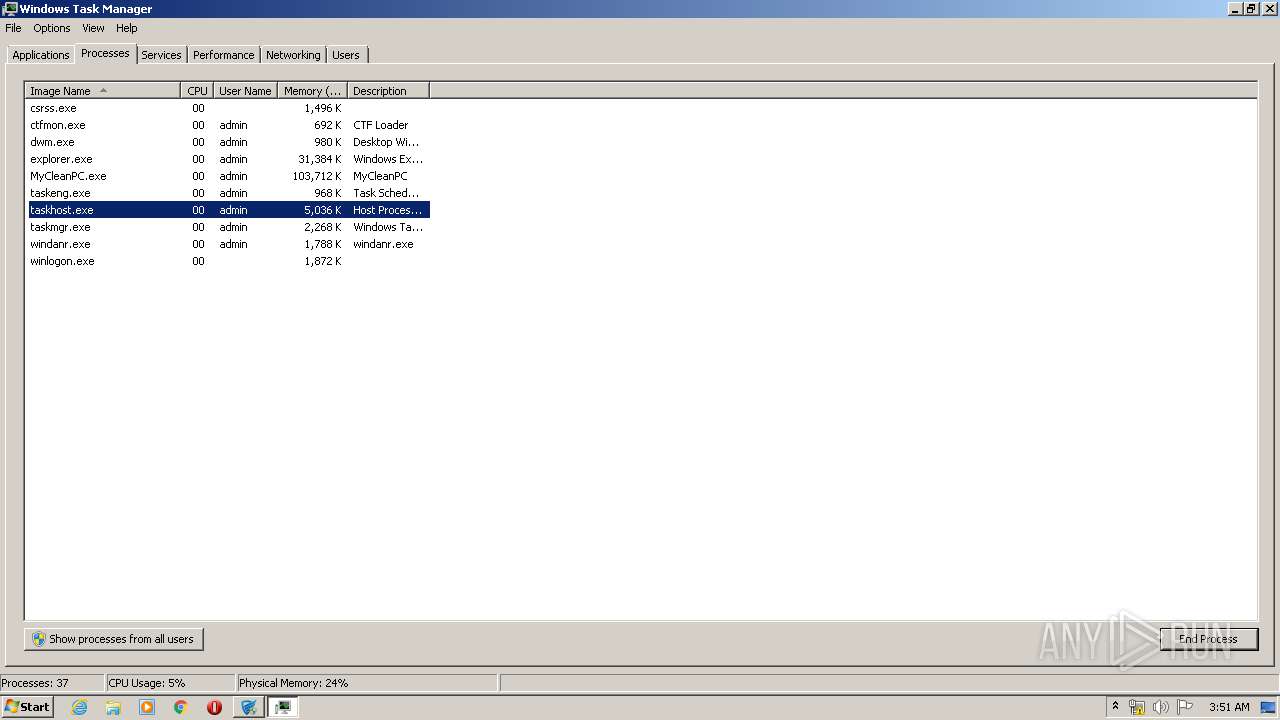Minimize the Task Manager window

(x=1235, y=9)
